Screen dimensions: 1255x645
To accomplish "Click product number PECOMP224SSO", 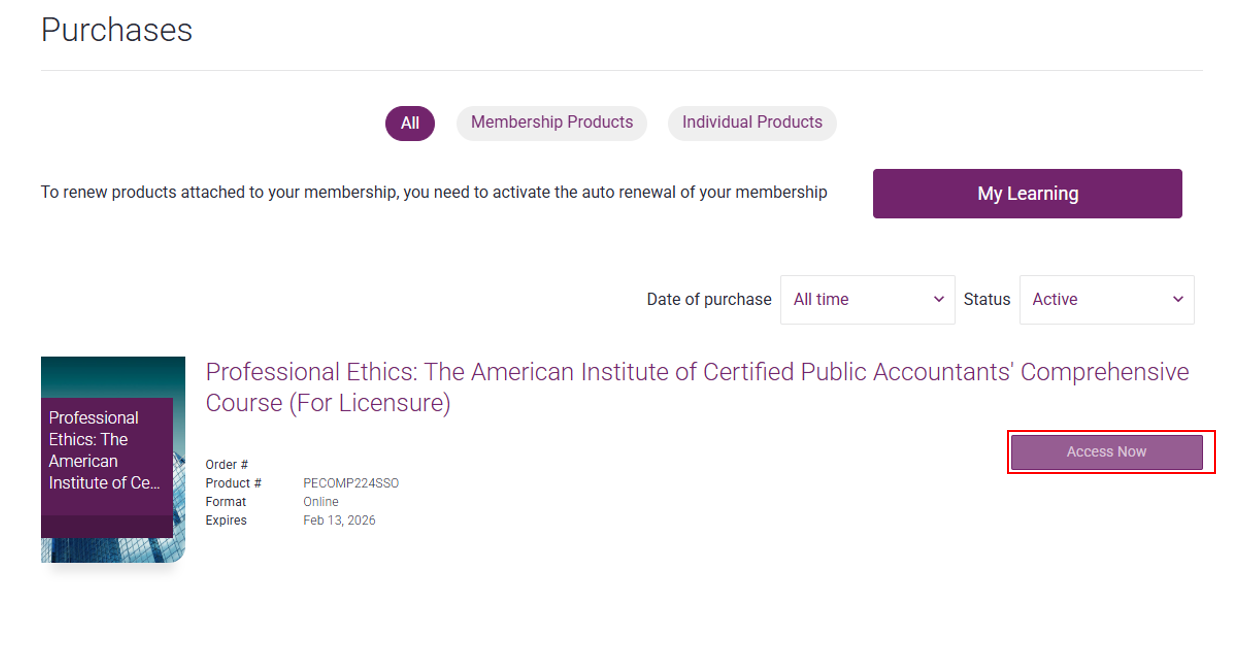I will [x=351, y=483].
